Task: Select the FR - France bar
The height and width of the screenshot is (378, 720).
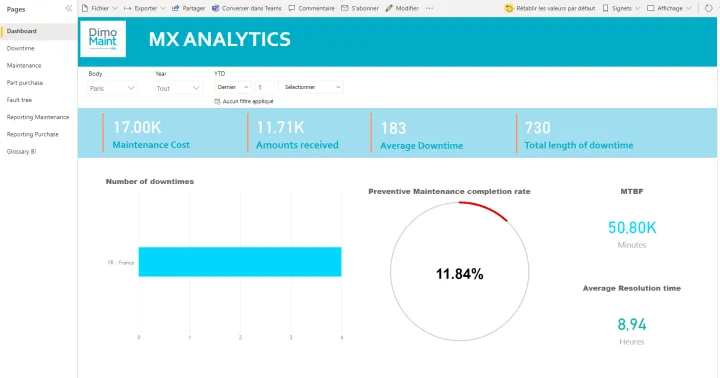Action: click(x=240, y=262)
